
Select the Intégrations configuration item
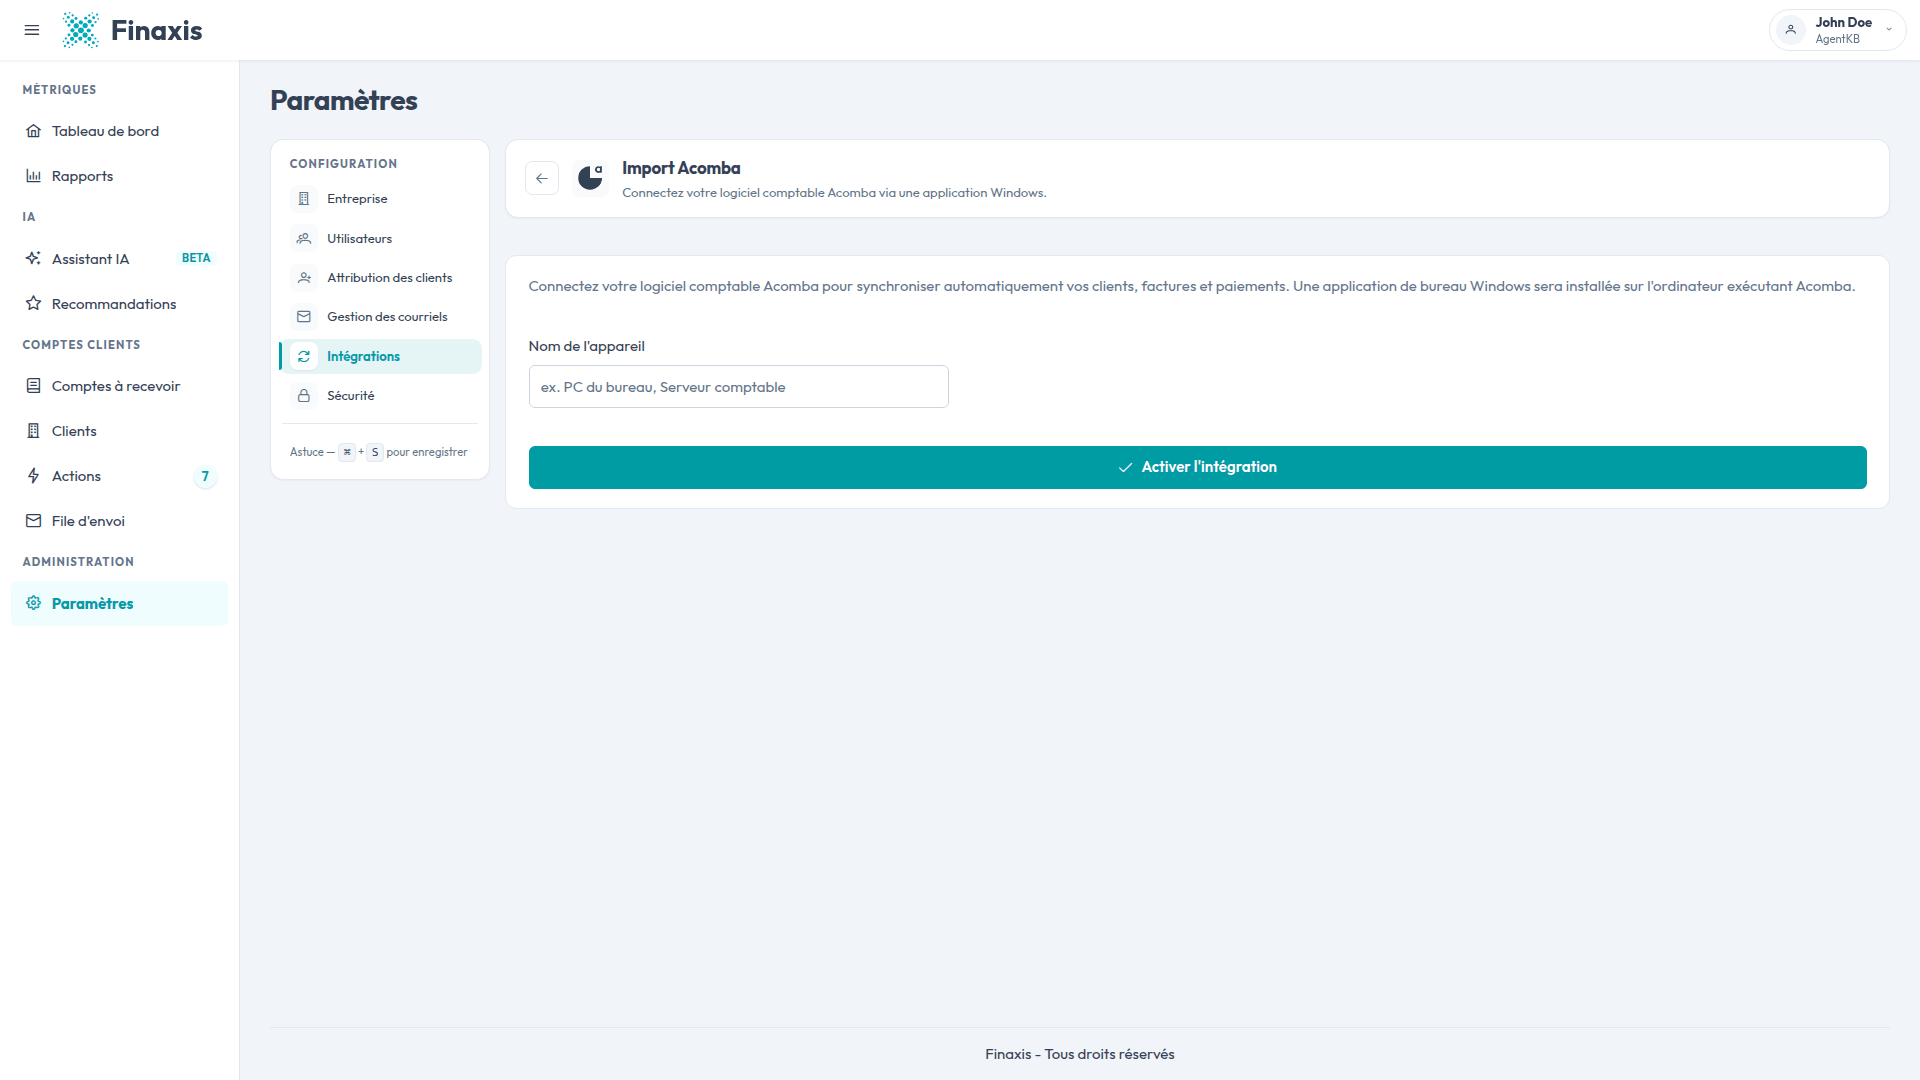380,356
